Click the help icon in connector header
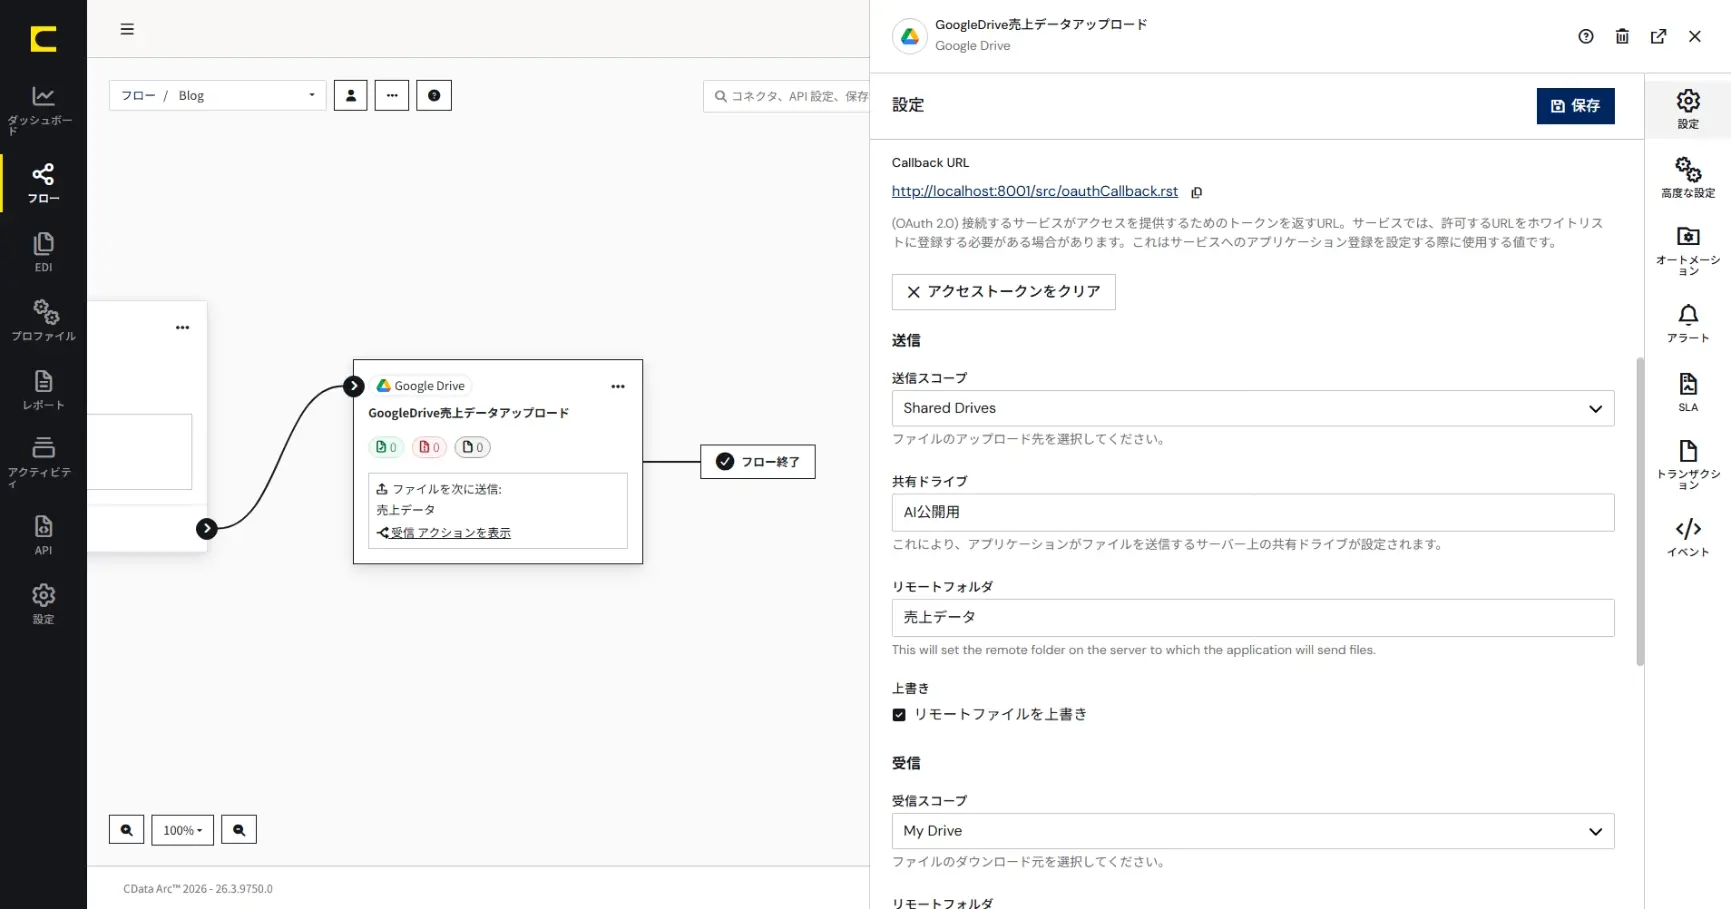The image size is (1731, 909). coord(1586,36)
